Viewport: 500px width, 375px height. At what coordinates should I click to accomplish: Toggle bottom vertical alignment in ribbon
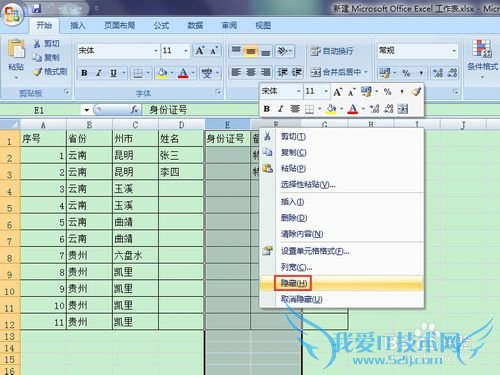[265, 51]
